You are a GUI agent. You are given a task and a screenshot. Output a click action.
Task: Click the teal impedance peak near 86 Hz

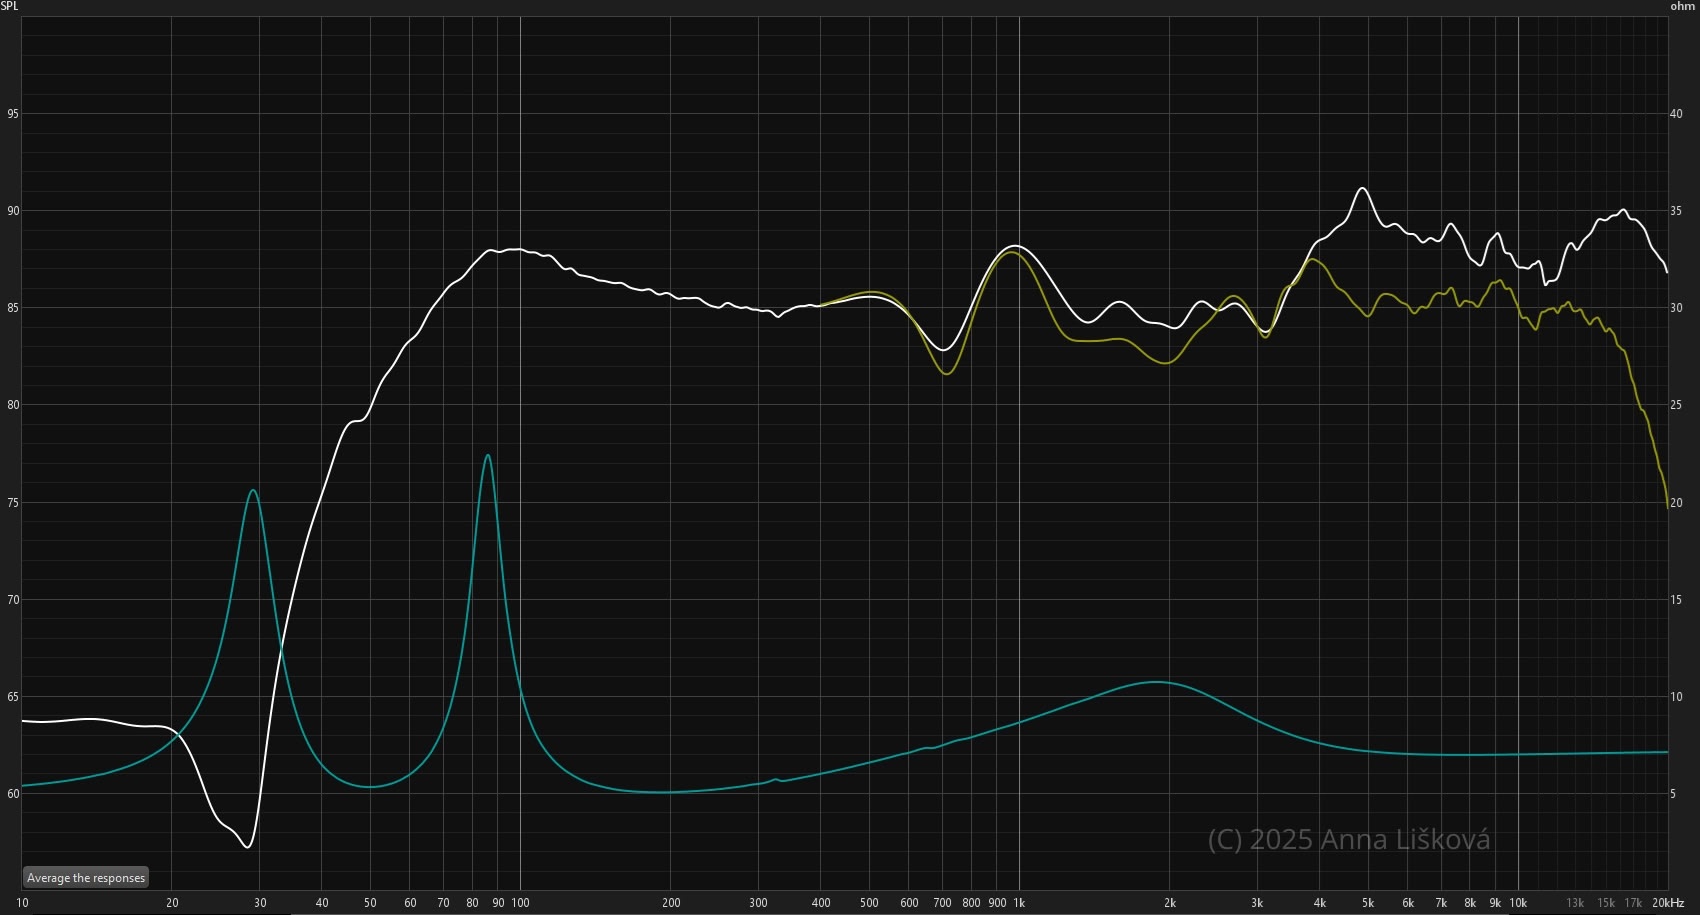tap(487, 456)
